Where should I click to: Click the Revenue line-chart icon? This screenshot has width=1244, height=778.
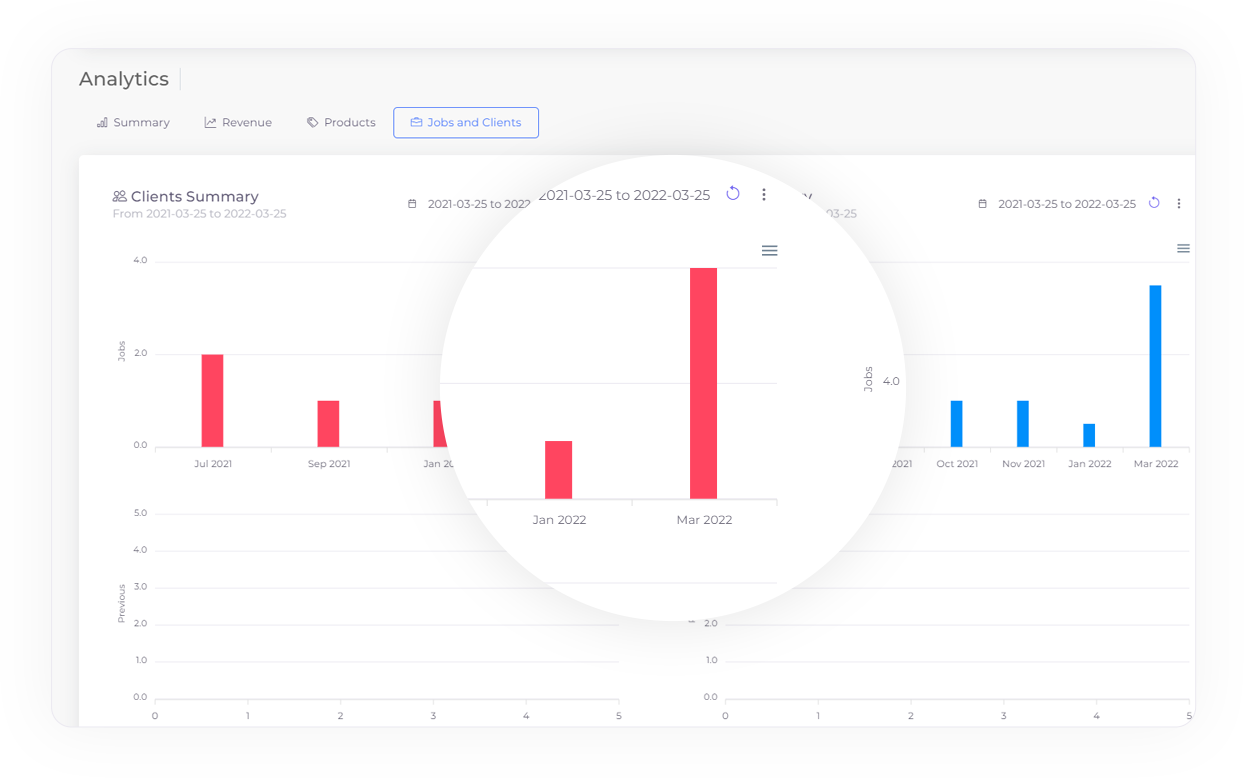[x=209, y=121]
